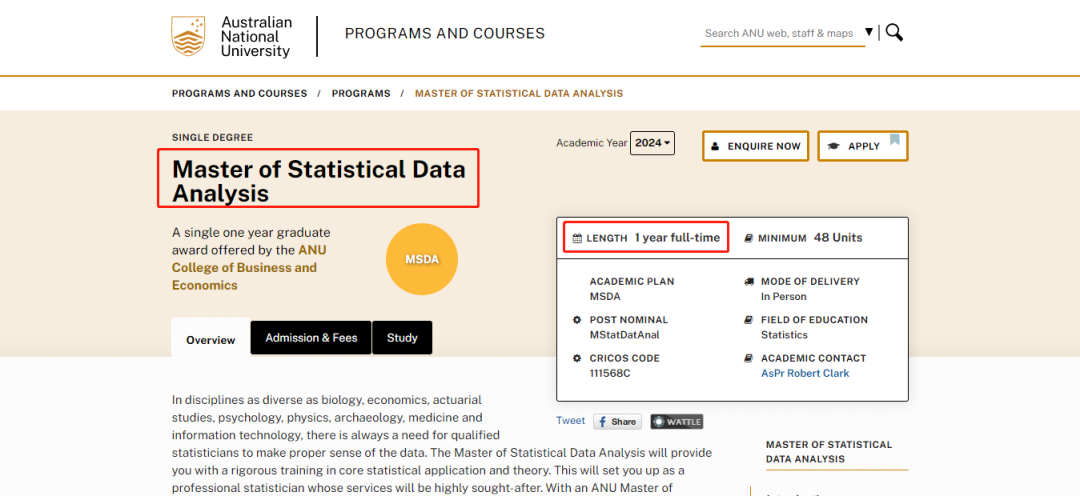Viewport: 1080px width, 496px height.
Task: Click the 48 Units value
Action: click(x=838, y=238)
